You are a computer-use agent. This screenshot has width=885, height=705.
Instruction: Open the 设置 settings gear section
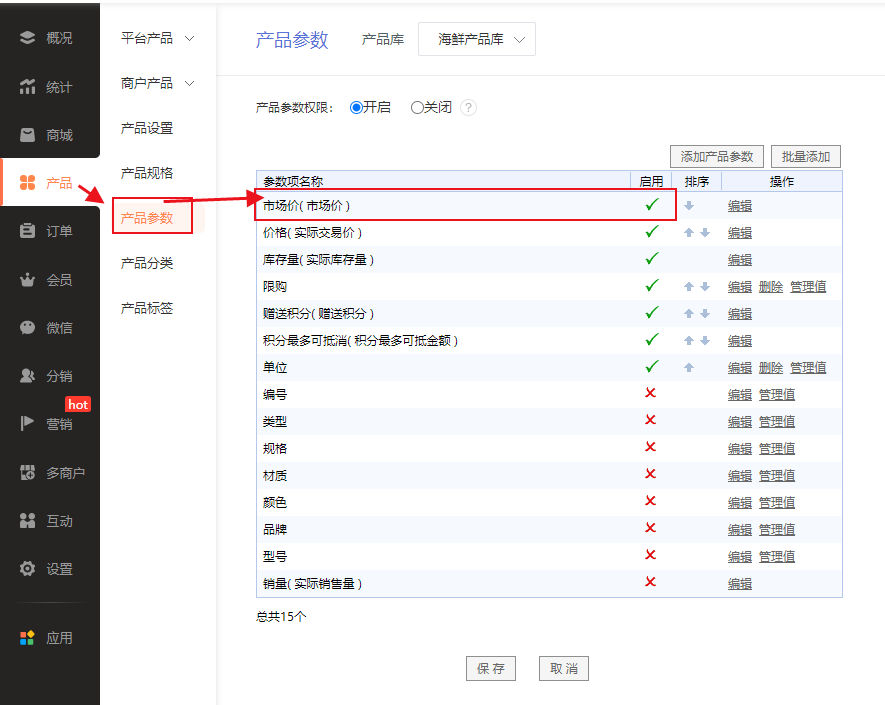point(46,569)
